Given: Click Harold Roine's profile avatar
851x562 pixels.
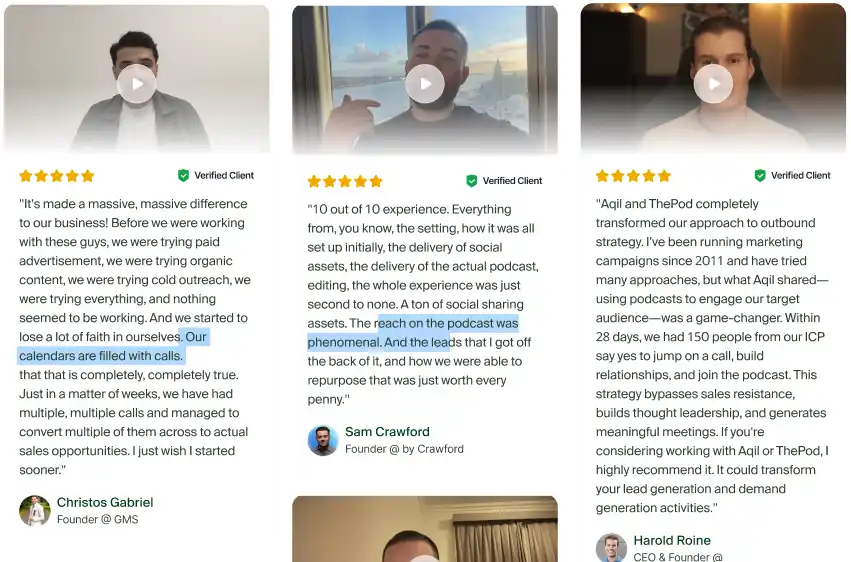Looking at the screenshot, I should point(611,547).
